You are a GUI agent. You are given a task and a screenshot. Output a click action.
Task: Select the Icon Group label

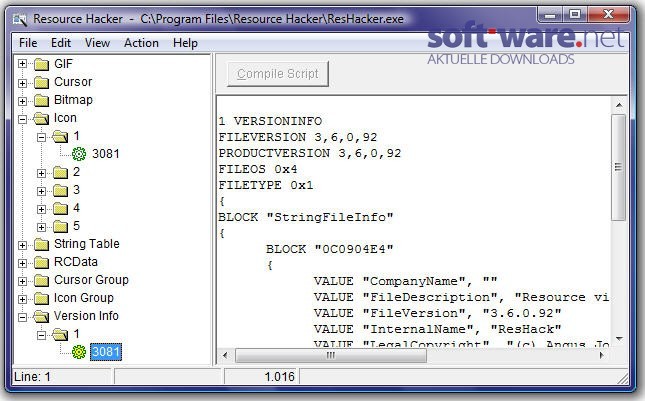click(x=84, y=298)
